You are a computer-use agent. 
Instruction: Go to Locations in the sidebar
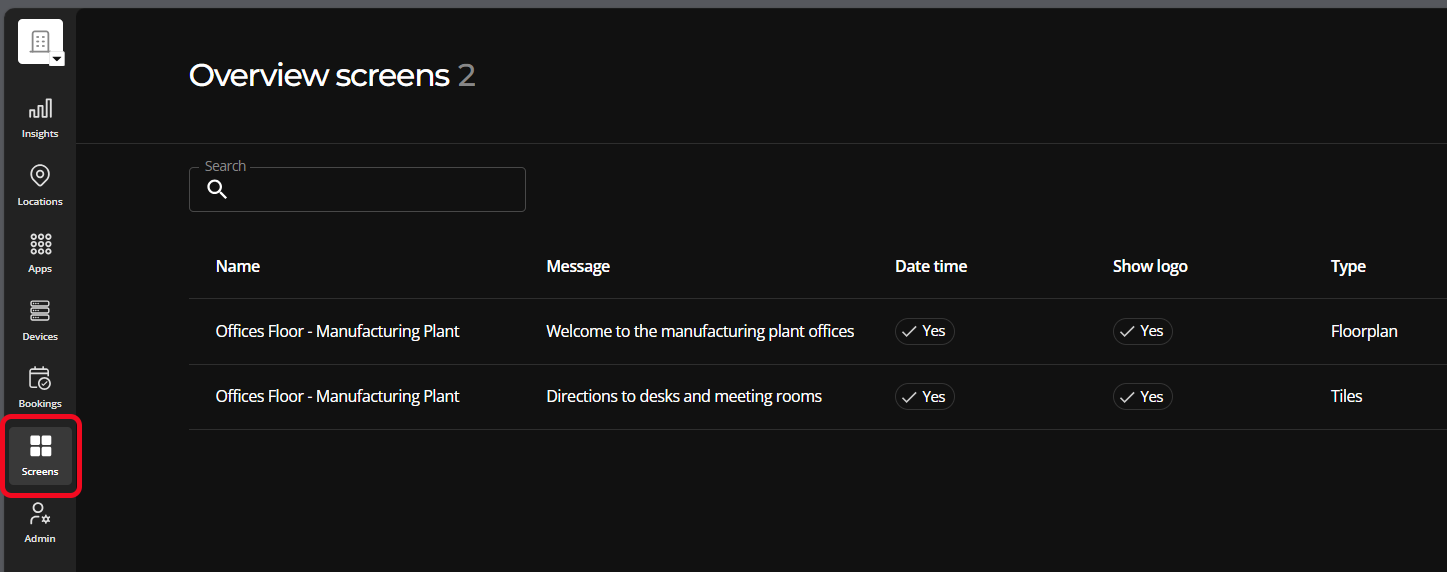click(40, 186)
